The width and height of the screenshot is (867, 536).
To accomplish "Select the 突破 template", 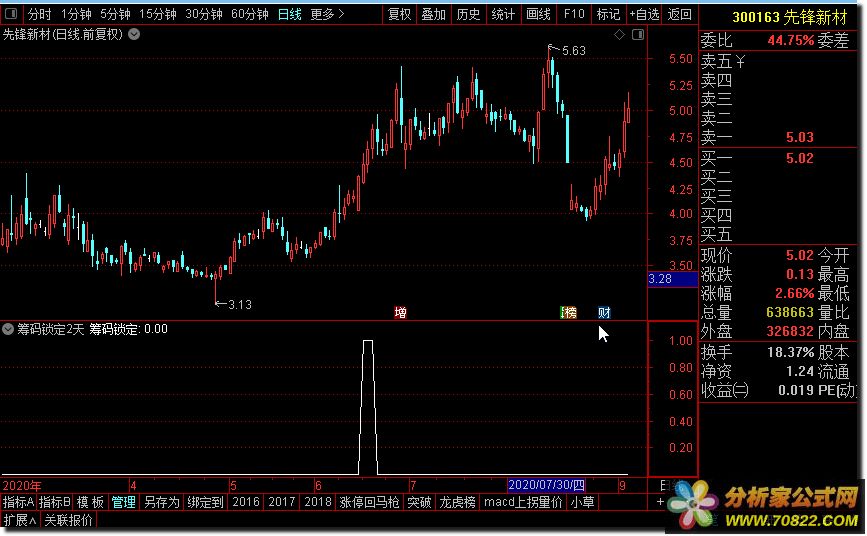I will tap(419, 502).
